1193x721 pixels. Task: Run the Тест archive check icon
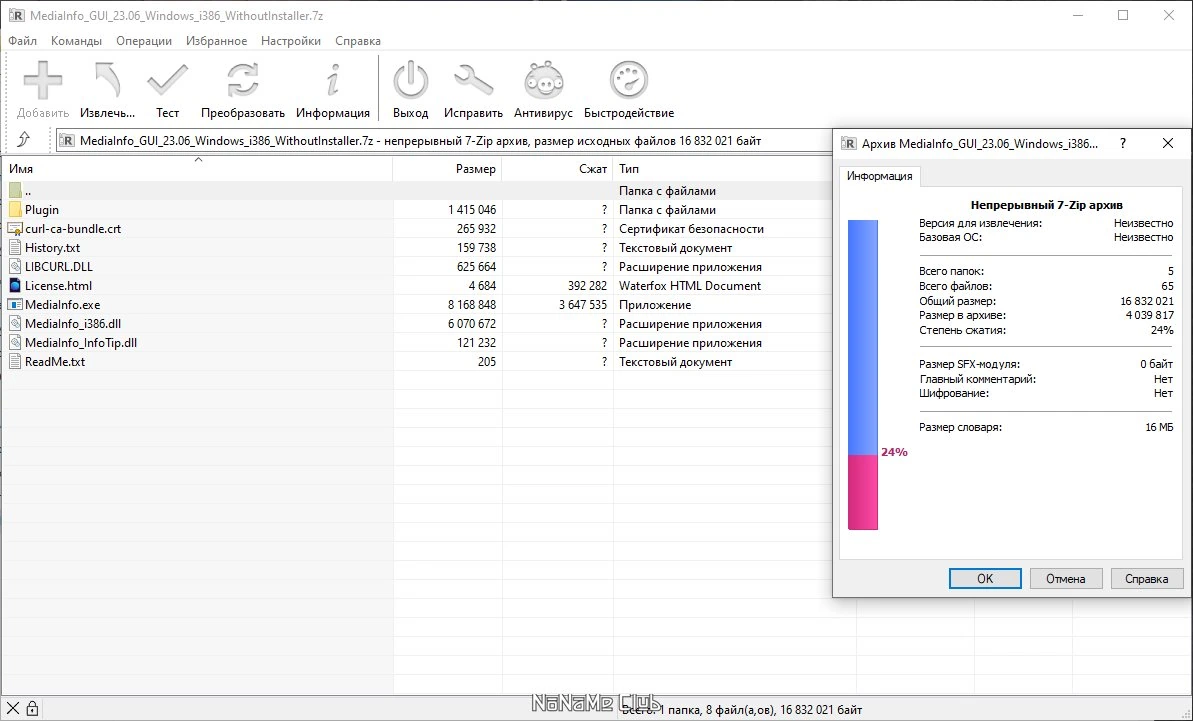pyautogui.click(x=167, y=81)
